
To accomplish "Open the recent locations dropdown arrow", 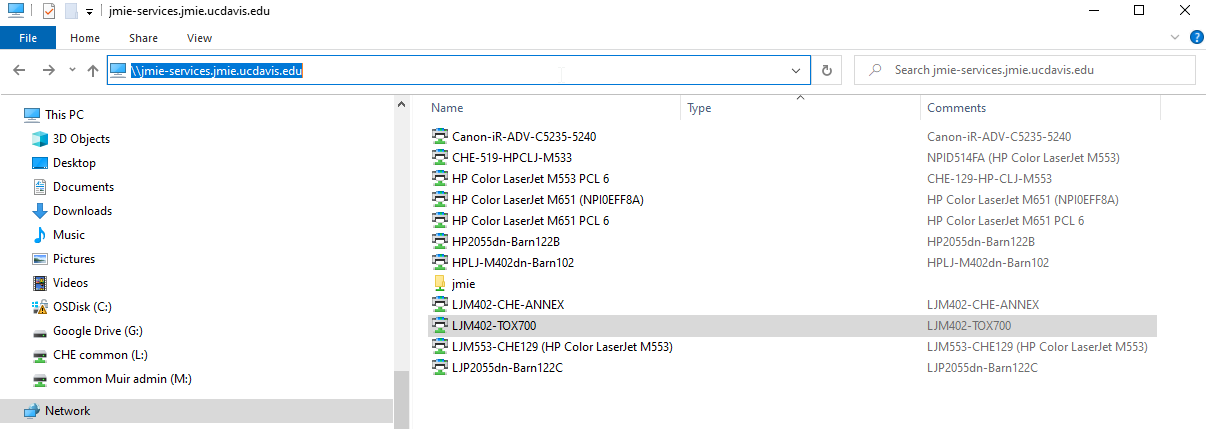I will coord(72,70).
